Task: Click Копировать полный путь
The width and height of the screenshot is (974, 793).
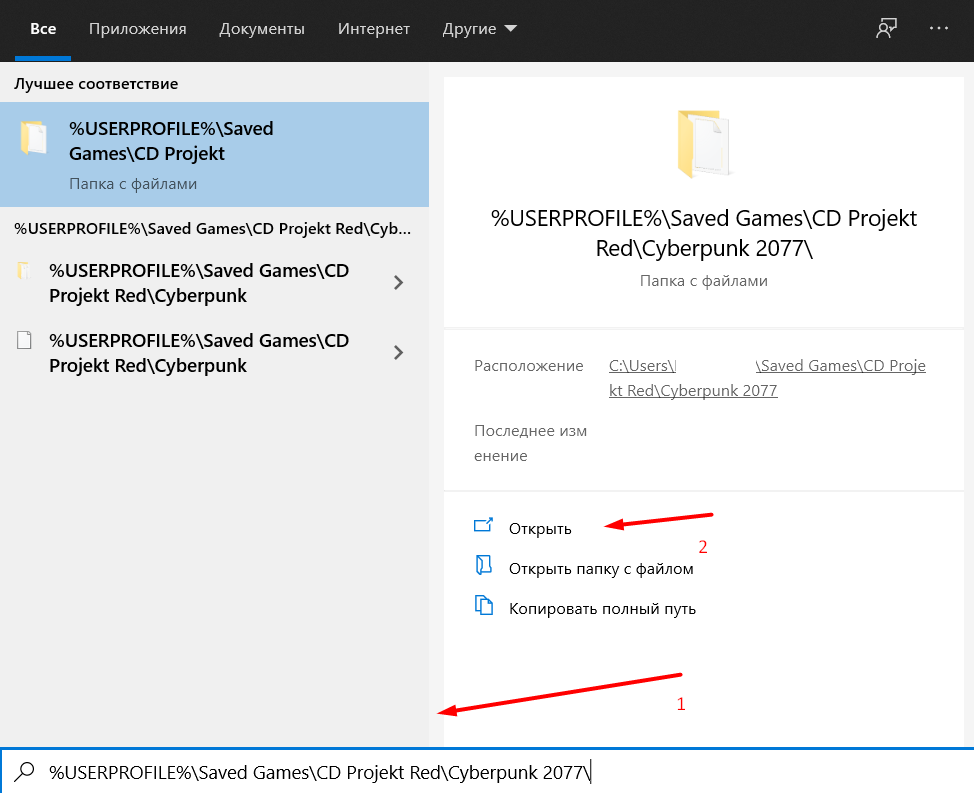Action: (x=602, y=609)
